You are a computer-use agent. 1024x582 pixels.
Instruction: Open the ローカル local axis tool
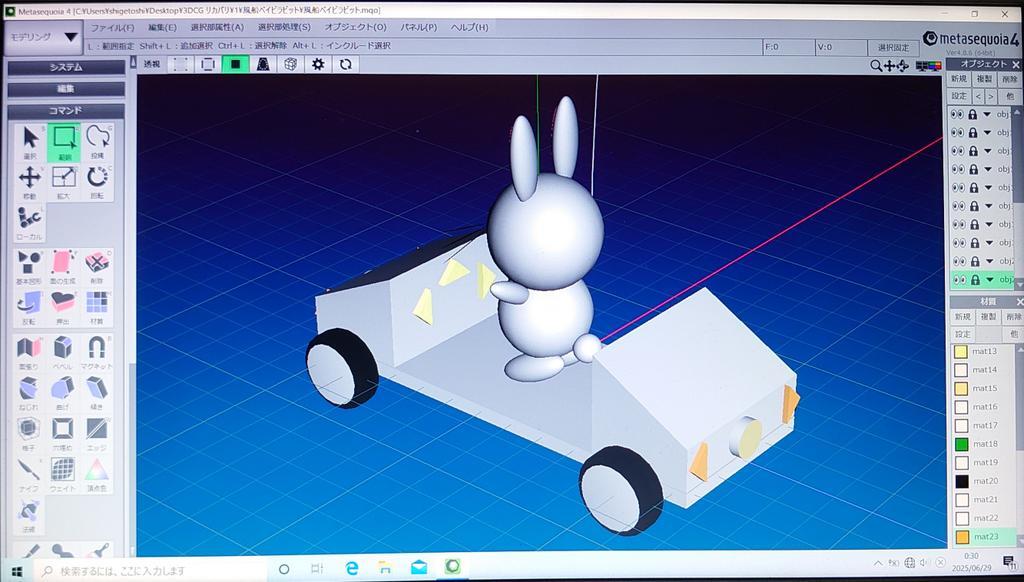[x=30, y=223]
